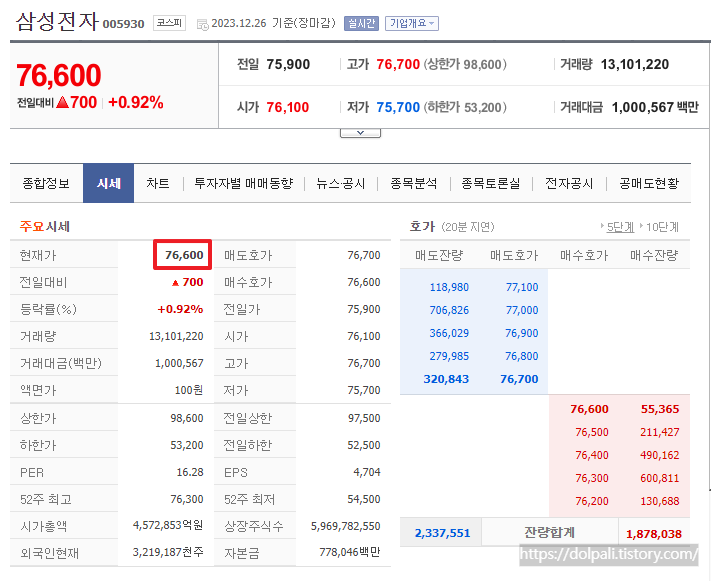Click the bid price 76,600 in 호가 table
Image resolution: width=711 pixels, height=581 pixels.
(589, 409)
